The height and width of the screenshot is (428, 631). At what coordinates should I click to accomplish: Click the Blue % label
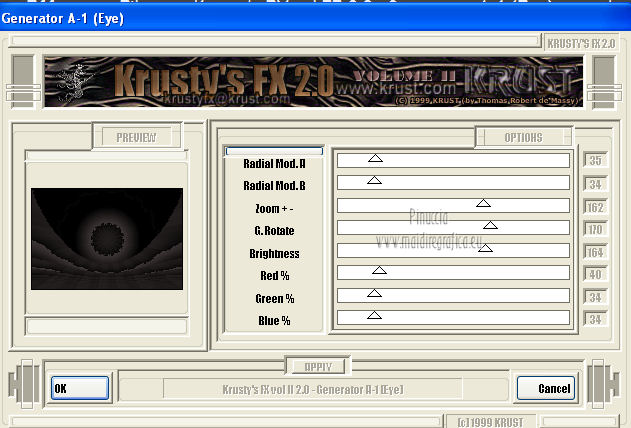(x=274, y=321)
